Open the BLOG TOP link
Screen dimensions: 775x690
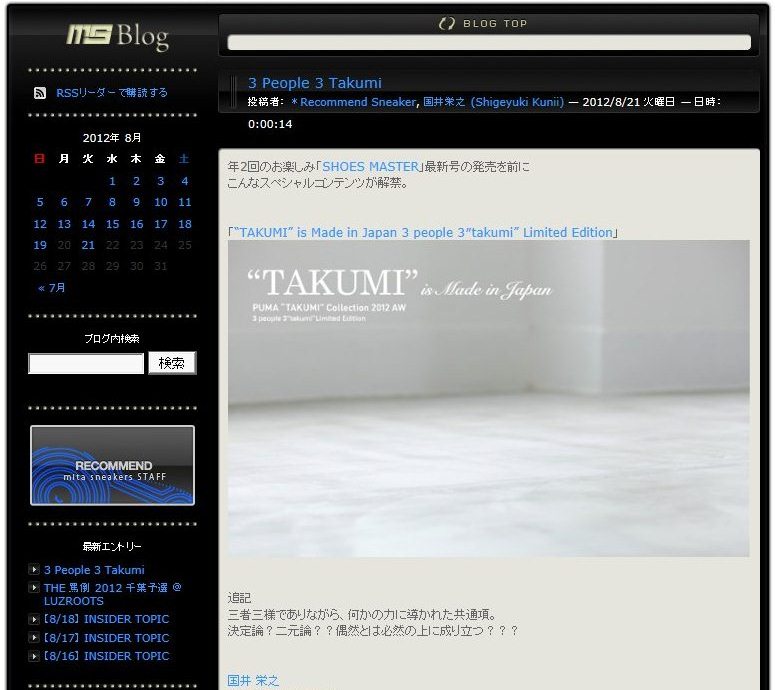[x=495, y=23]
